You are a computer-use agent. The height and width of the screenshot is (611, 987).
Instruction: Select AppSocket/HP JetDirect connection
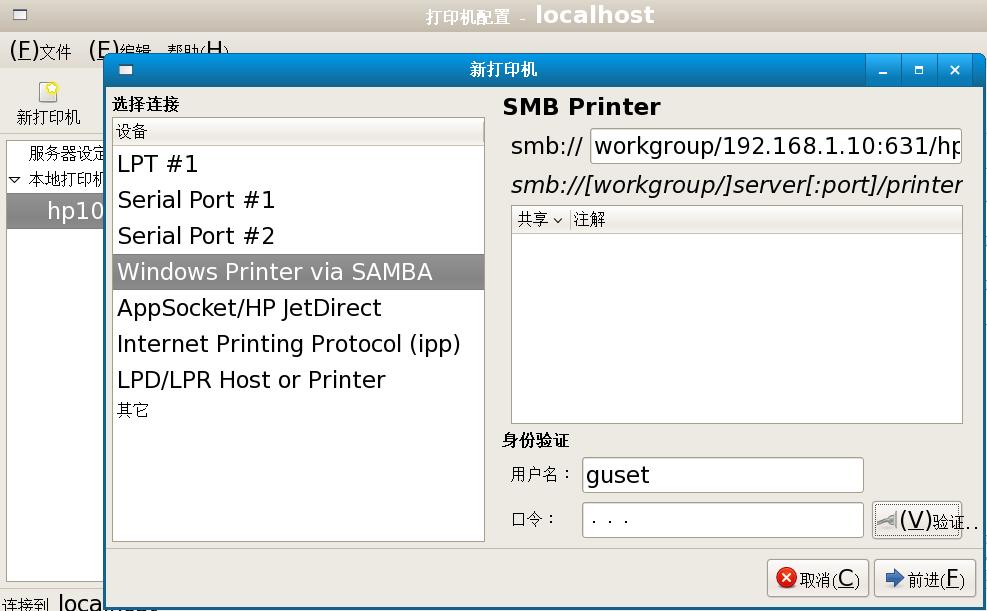click(249, 308)
